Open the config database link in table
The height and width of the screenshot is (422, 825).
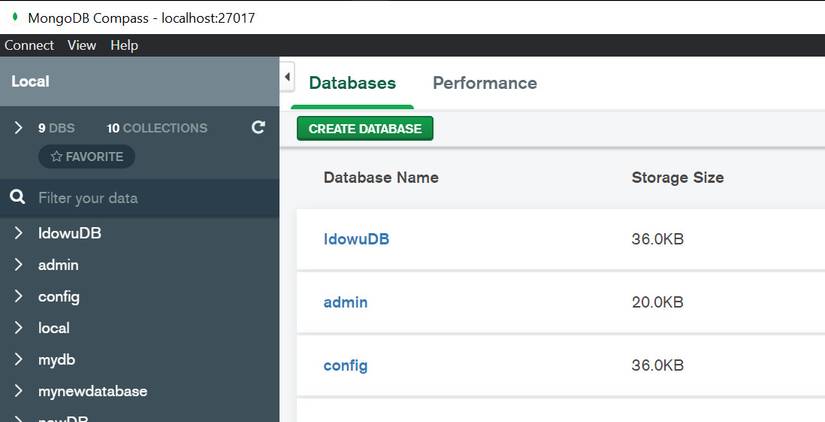click(x=345, y=365)
